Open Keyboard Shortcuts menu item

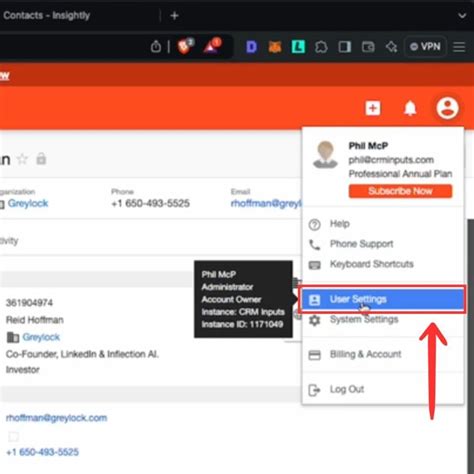(x=383, y=264)
